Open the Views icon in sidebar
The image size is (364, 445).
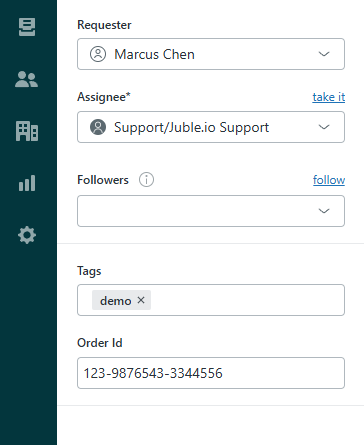27,27
